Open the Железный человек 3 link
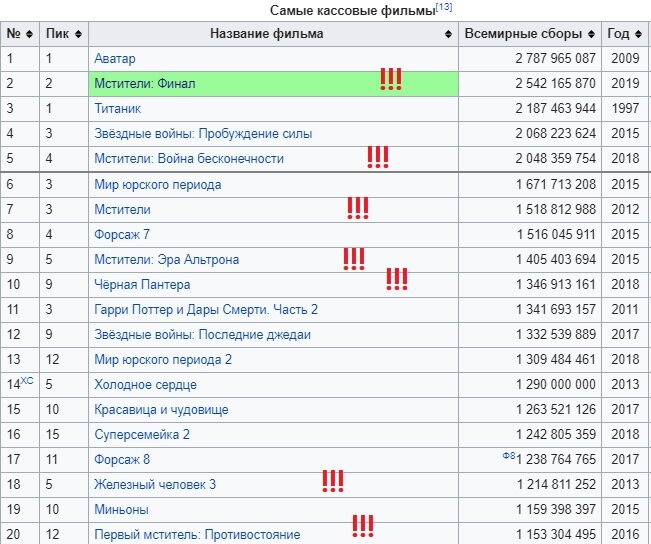The image size is (651, 544). coord(155,484)
